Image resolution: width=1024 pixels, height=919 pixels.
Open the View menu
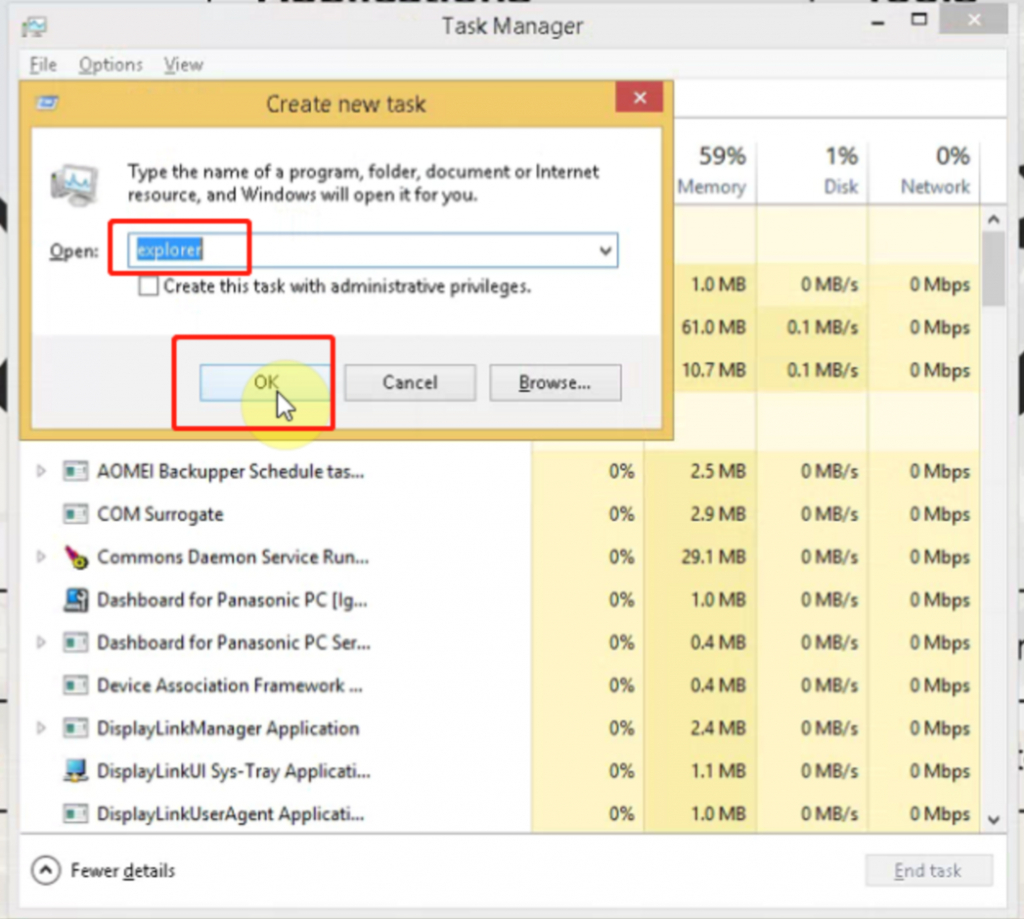coord(184,65)
